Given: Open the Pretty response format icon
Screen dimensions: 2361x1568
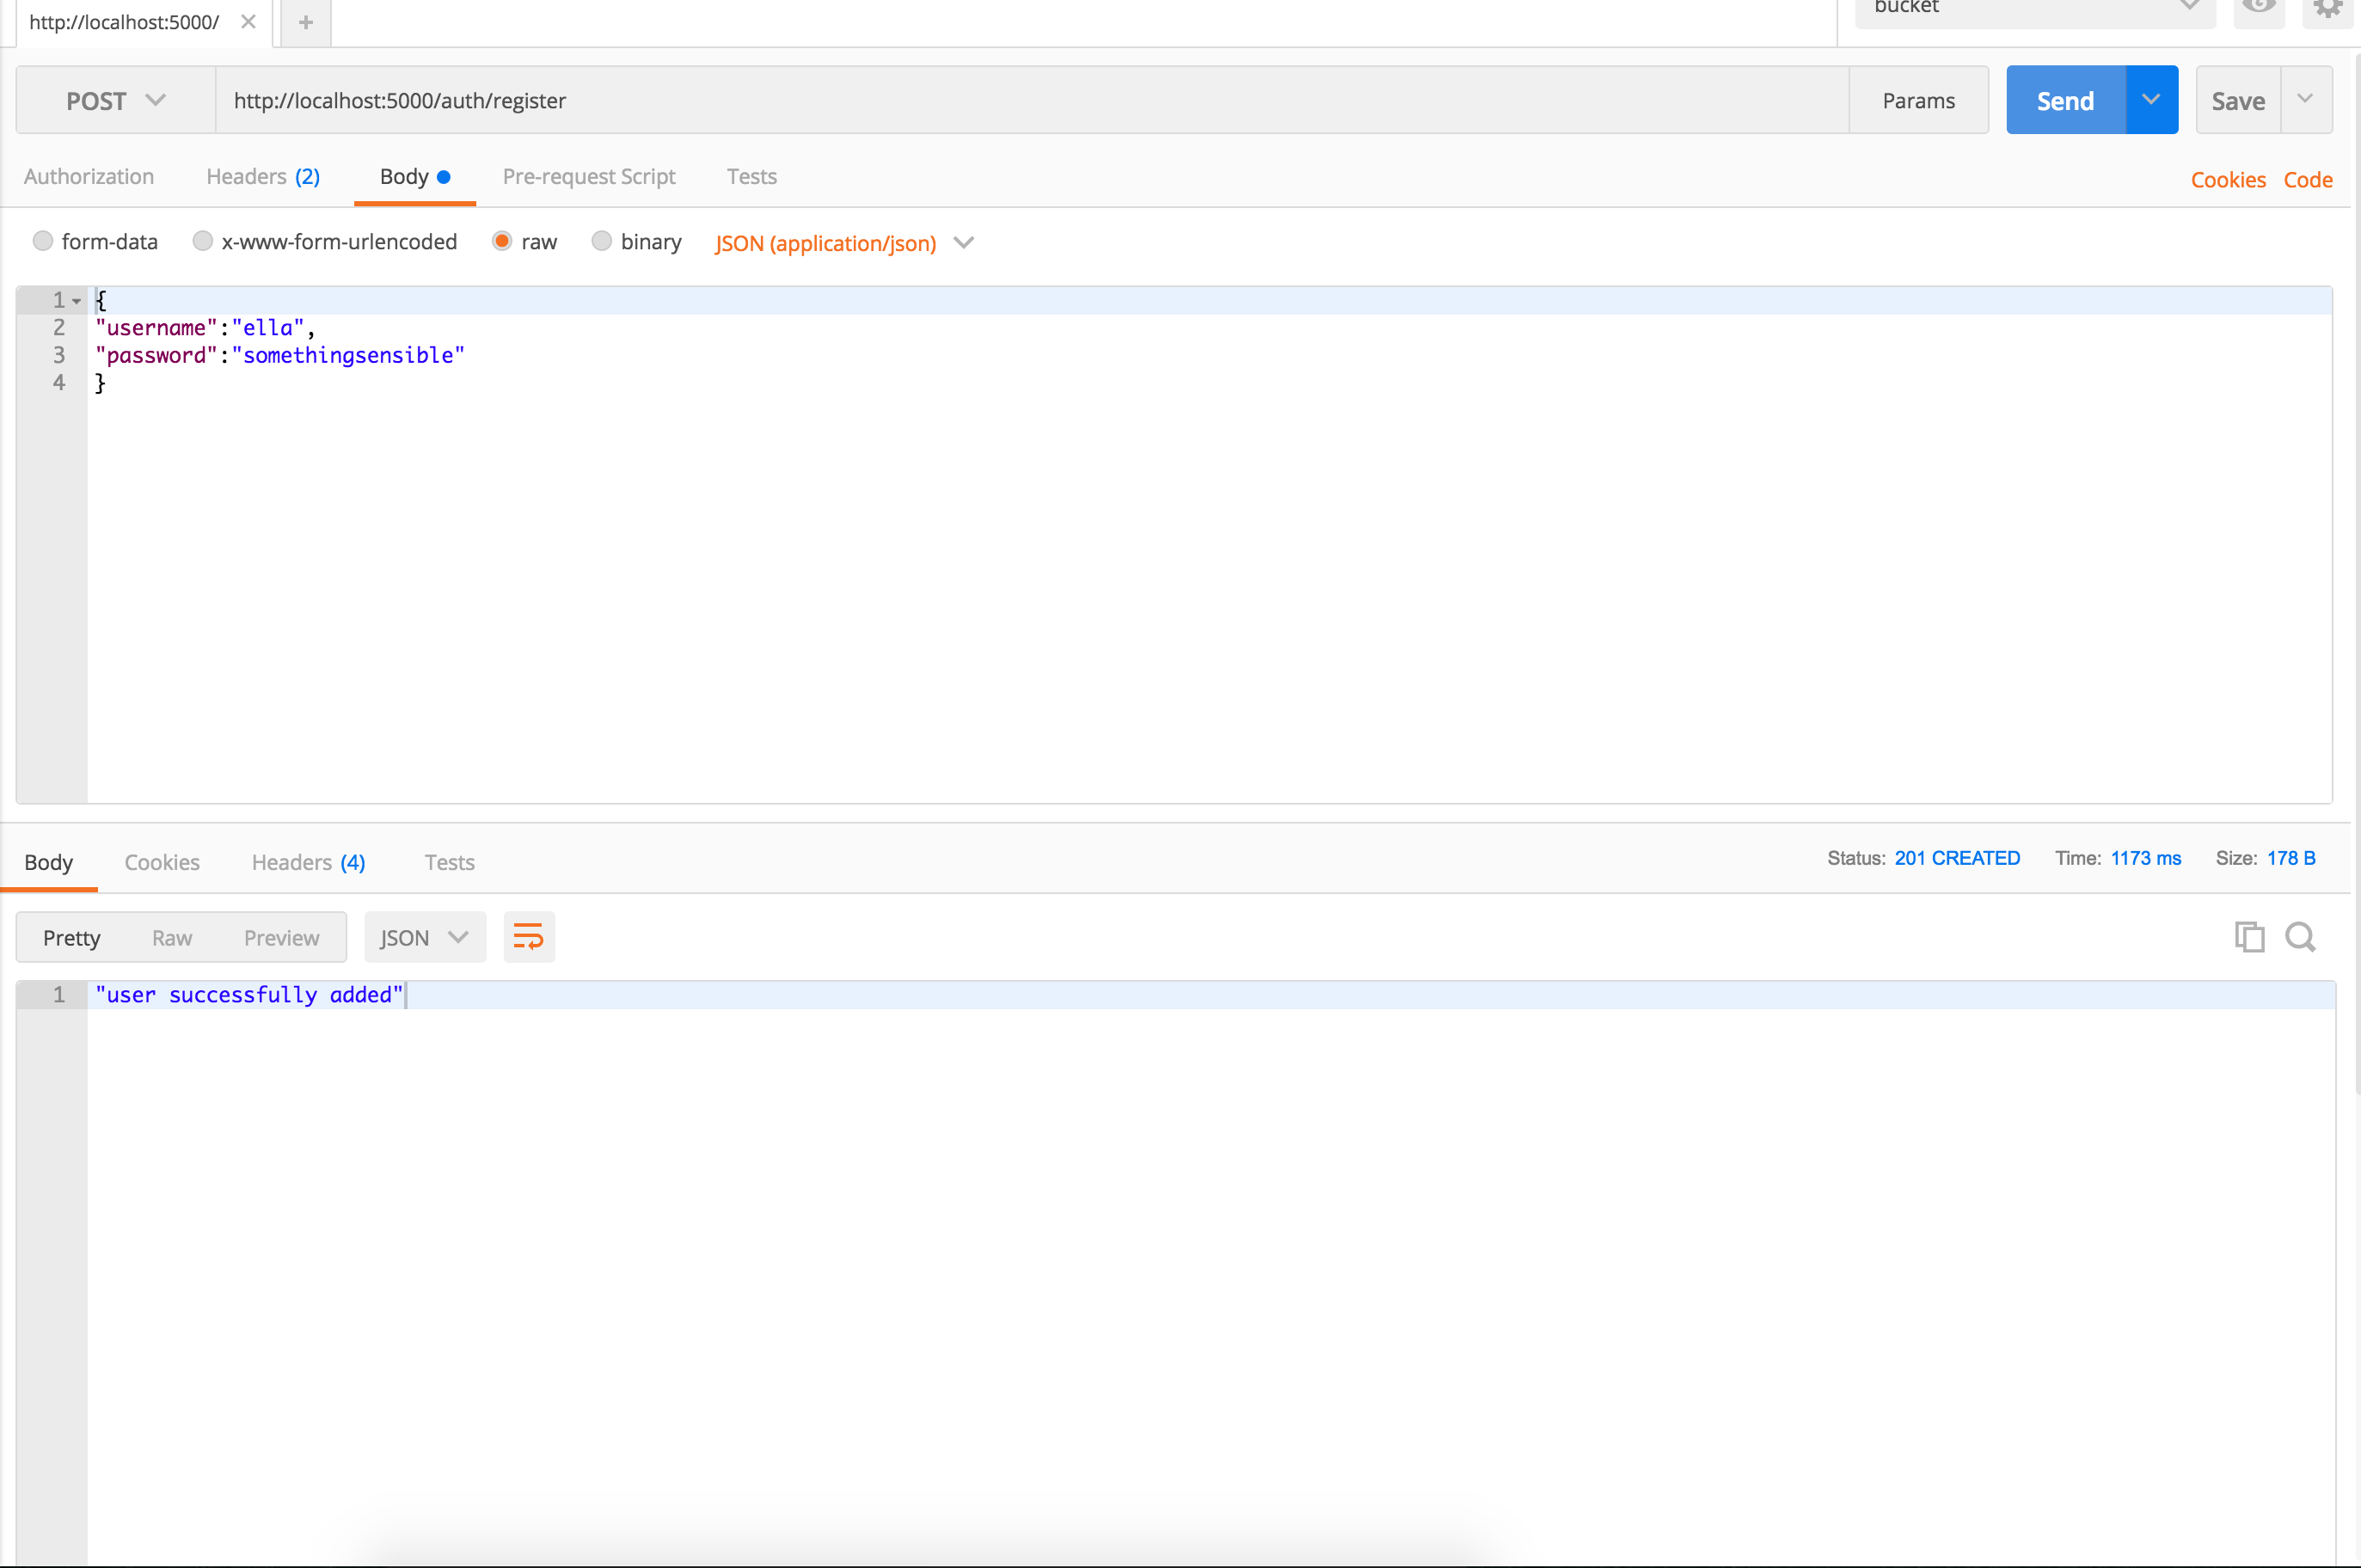Looking at the screenshot, I should [71, 938].
